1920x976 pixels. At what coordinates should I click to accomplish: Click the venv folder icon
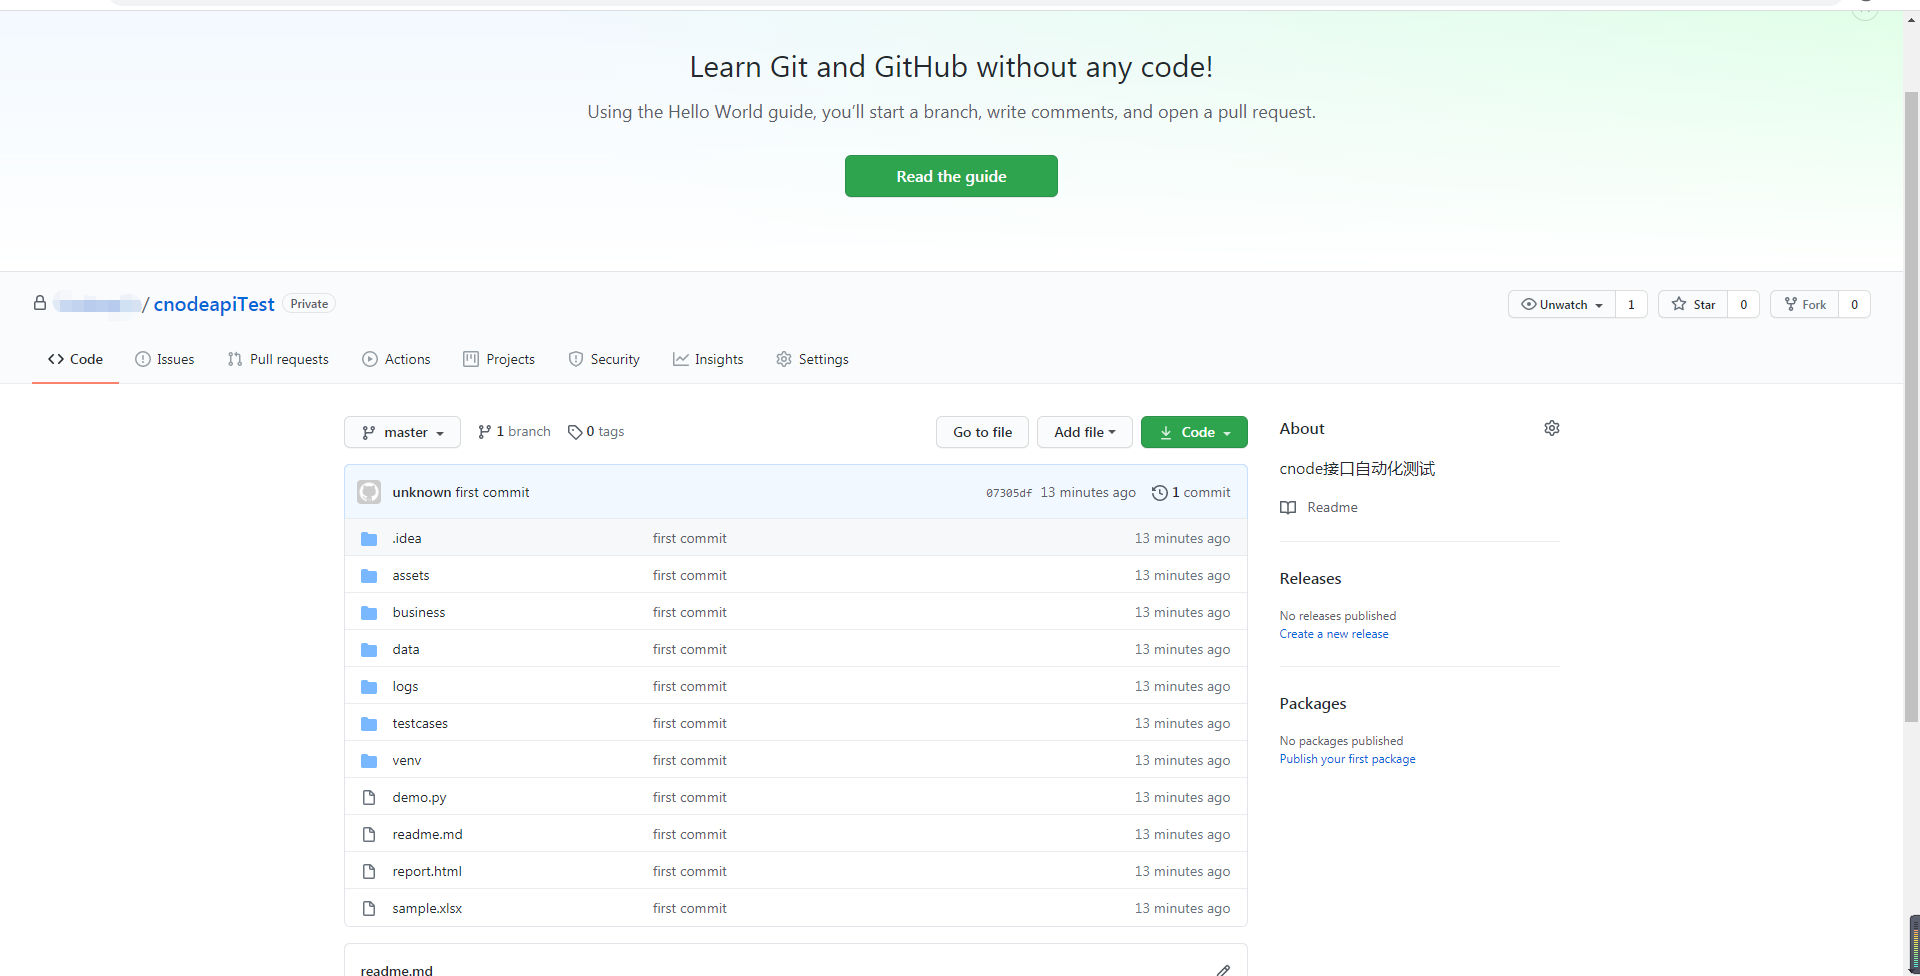[369, 761]
